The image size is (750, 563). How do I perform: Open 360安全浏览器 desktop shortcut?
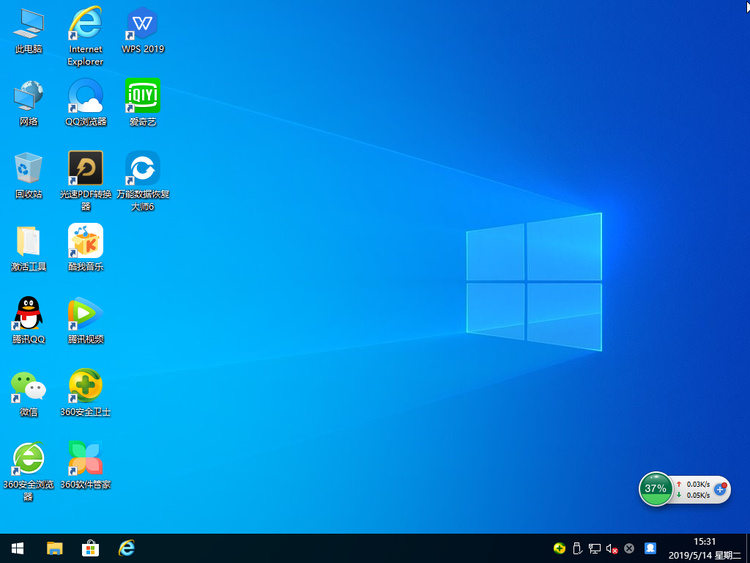28,459
